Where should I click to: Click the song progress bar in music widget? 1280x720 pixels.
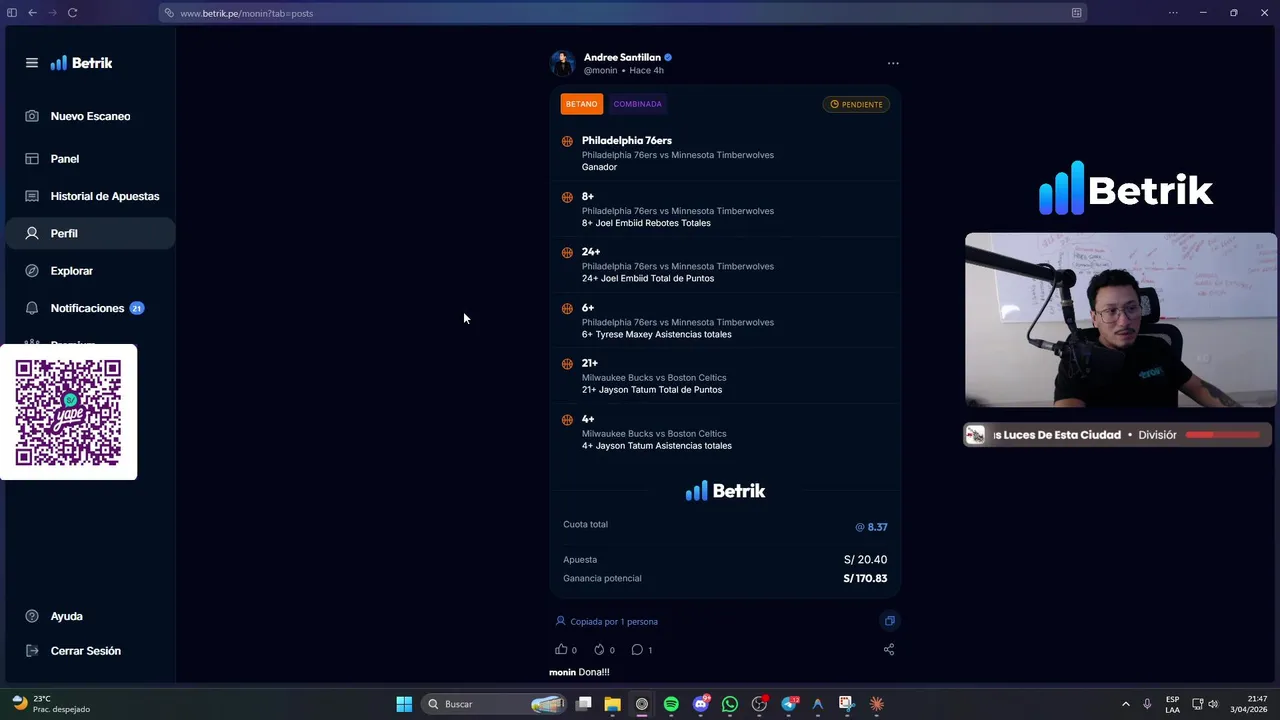[1223, 435]
